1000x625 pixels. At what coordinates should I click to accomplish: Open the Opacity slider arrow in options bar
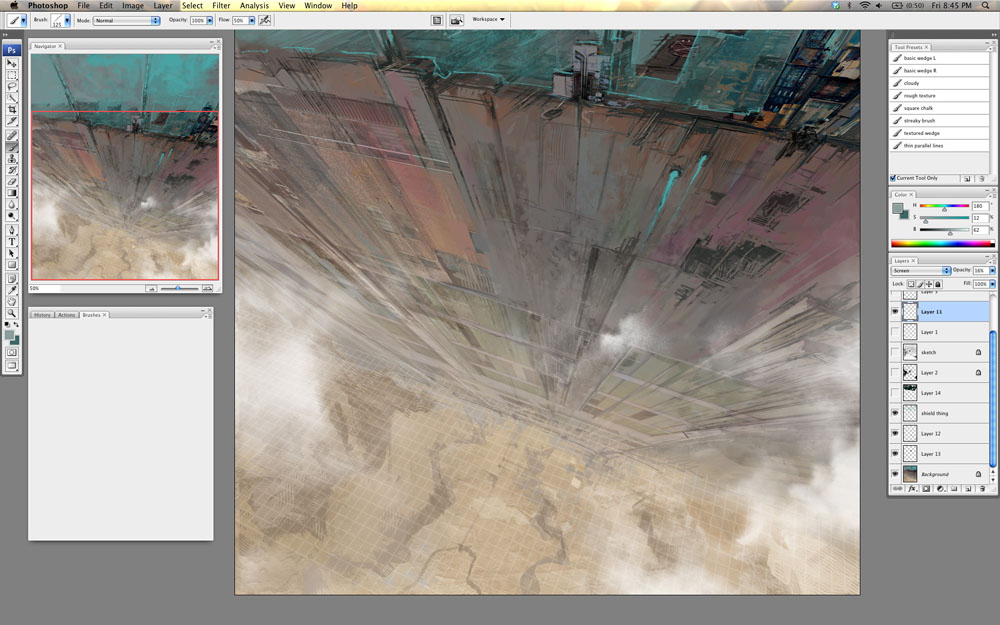click(x=209, y=20)
